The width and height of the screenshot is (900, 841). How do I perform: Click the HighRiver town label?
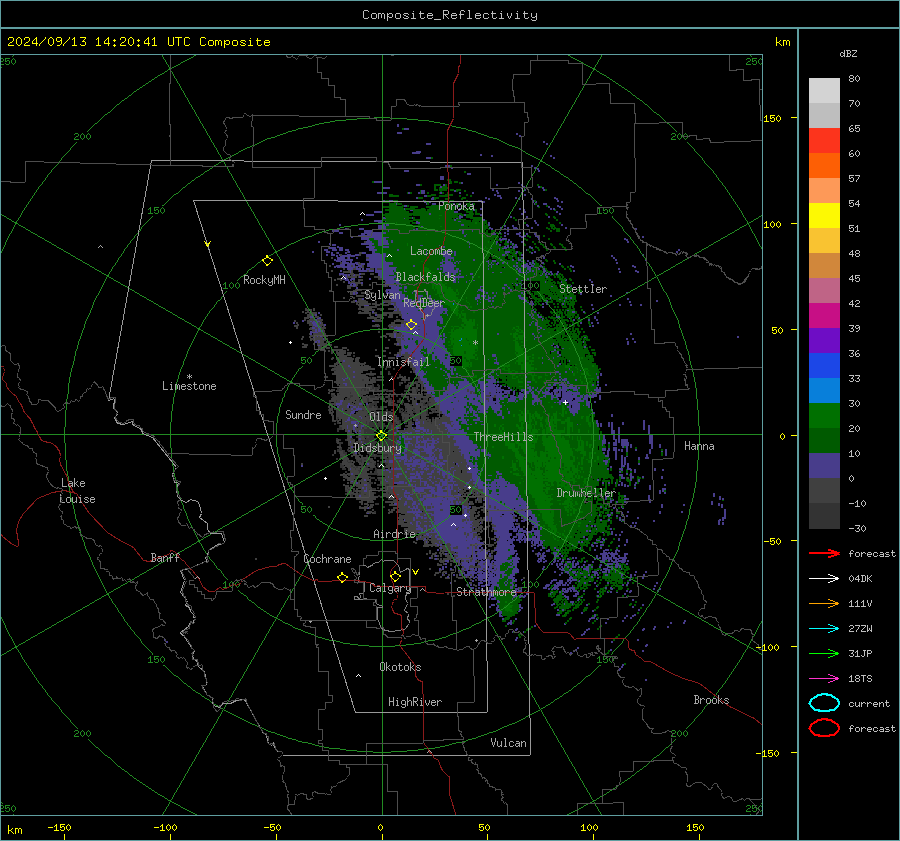point(415,702)
